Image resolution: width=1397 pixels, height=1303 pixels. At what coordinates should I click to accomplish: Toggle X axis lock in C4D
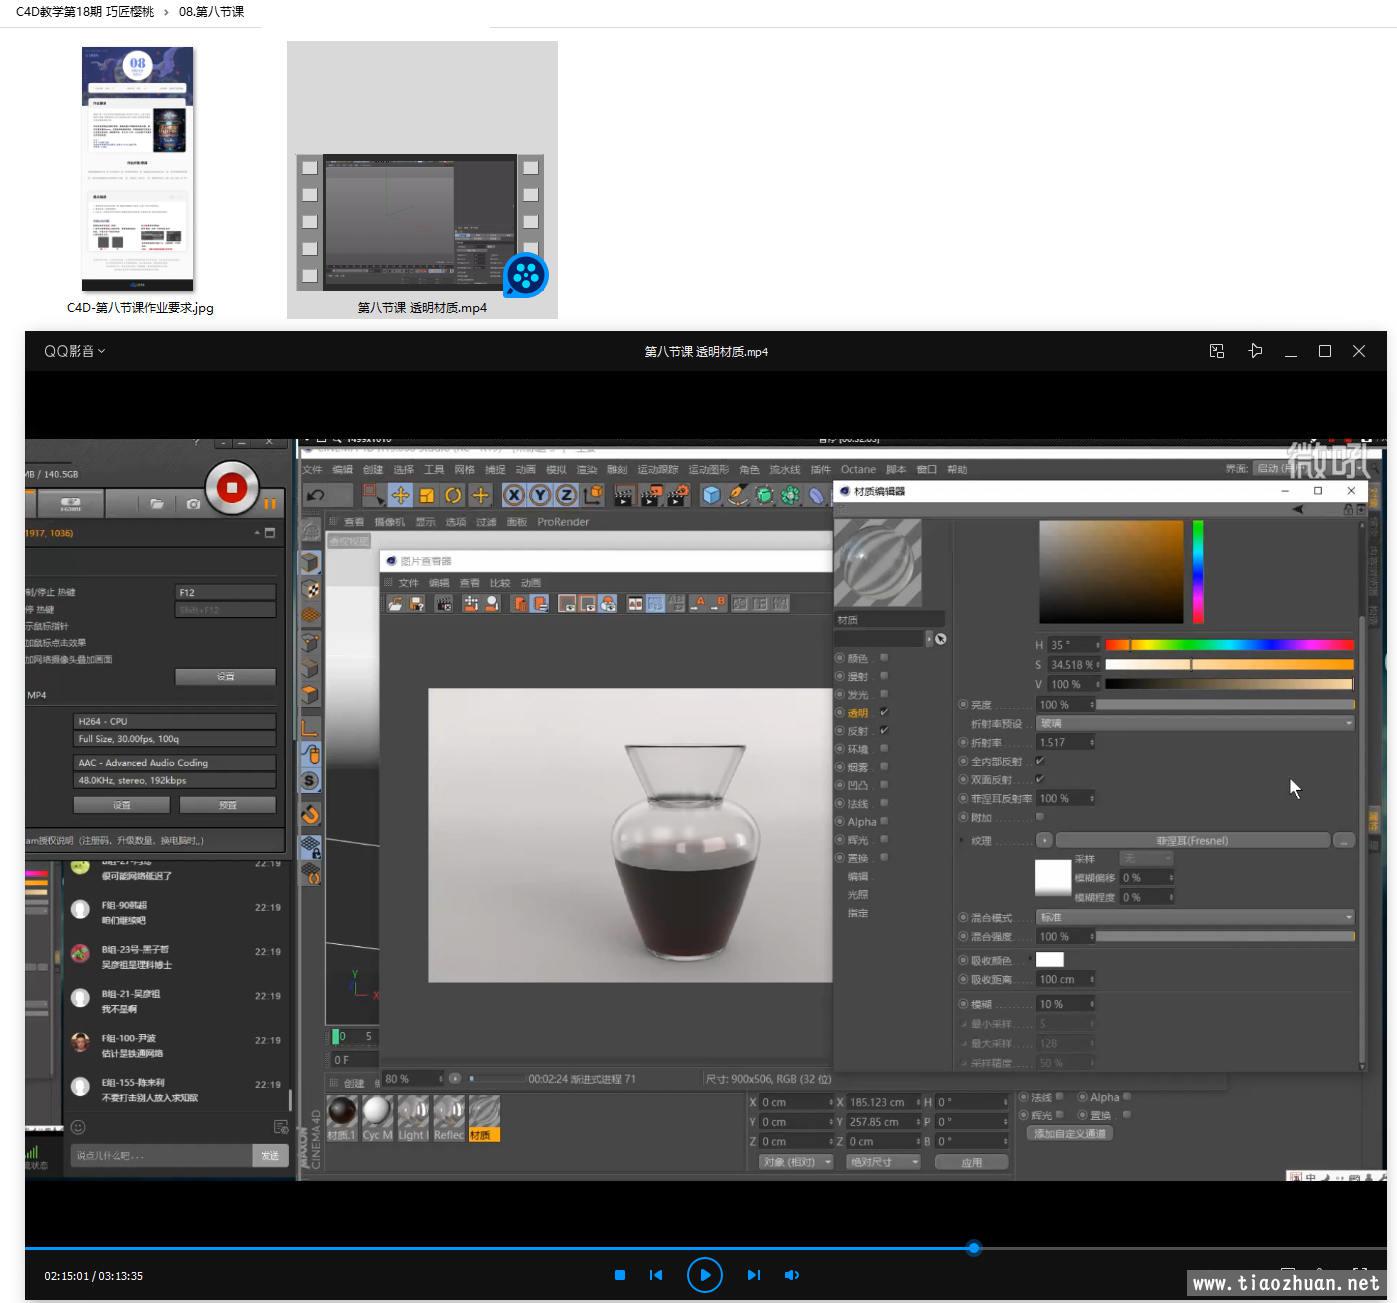[514, 495]
